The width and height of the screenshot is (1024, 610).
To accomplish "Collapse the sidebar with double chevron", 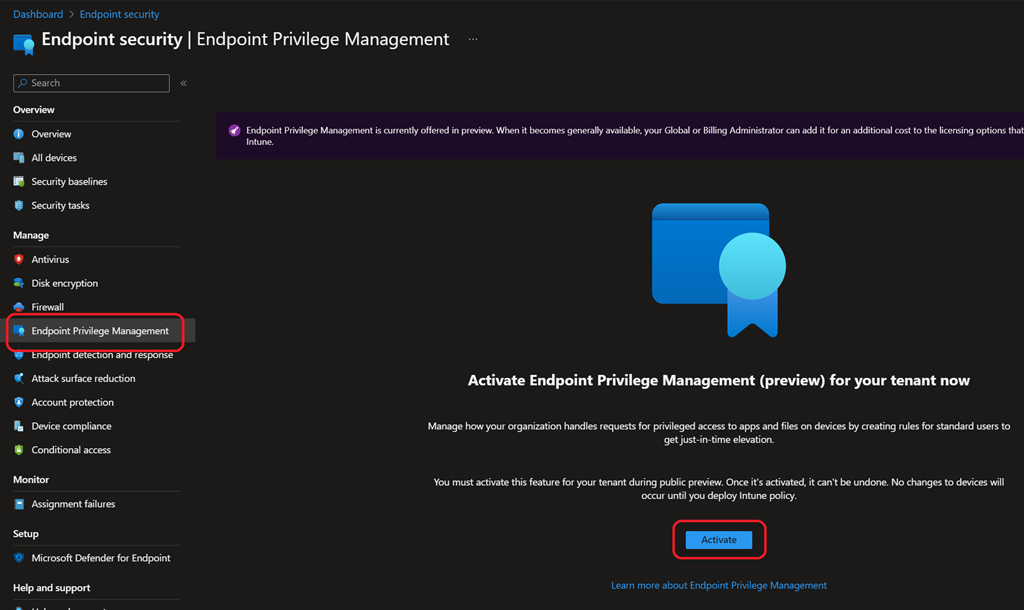I will click(x=184, y=83).
